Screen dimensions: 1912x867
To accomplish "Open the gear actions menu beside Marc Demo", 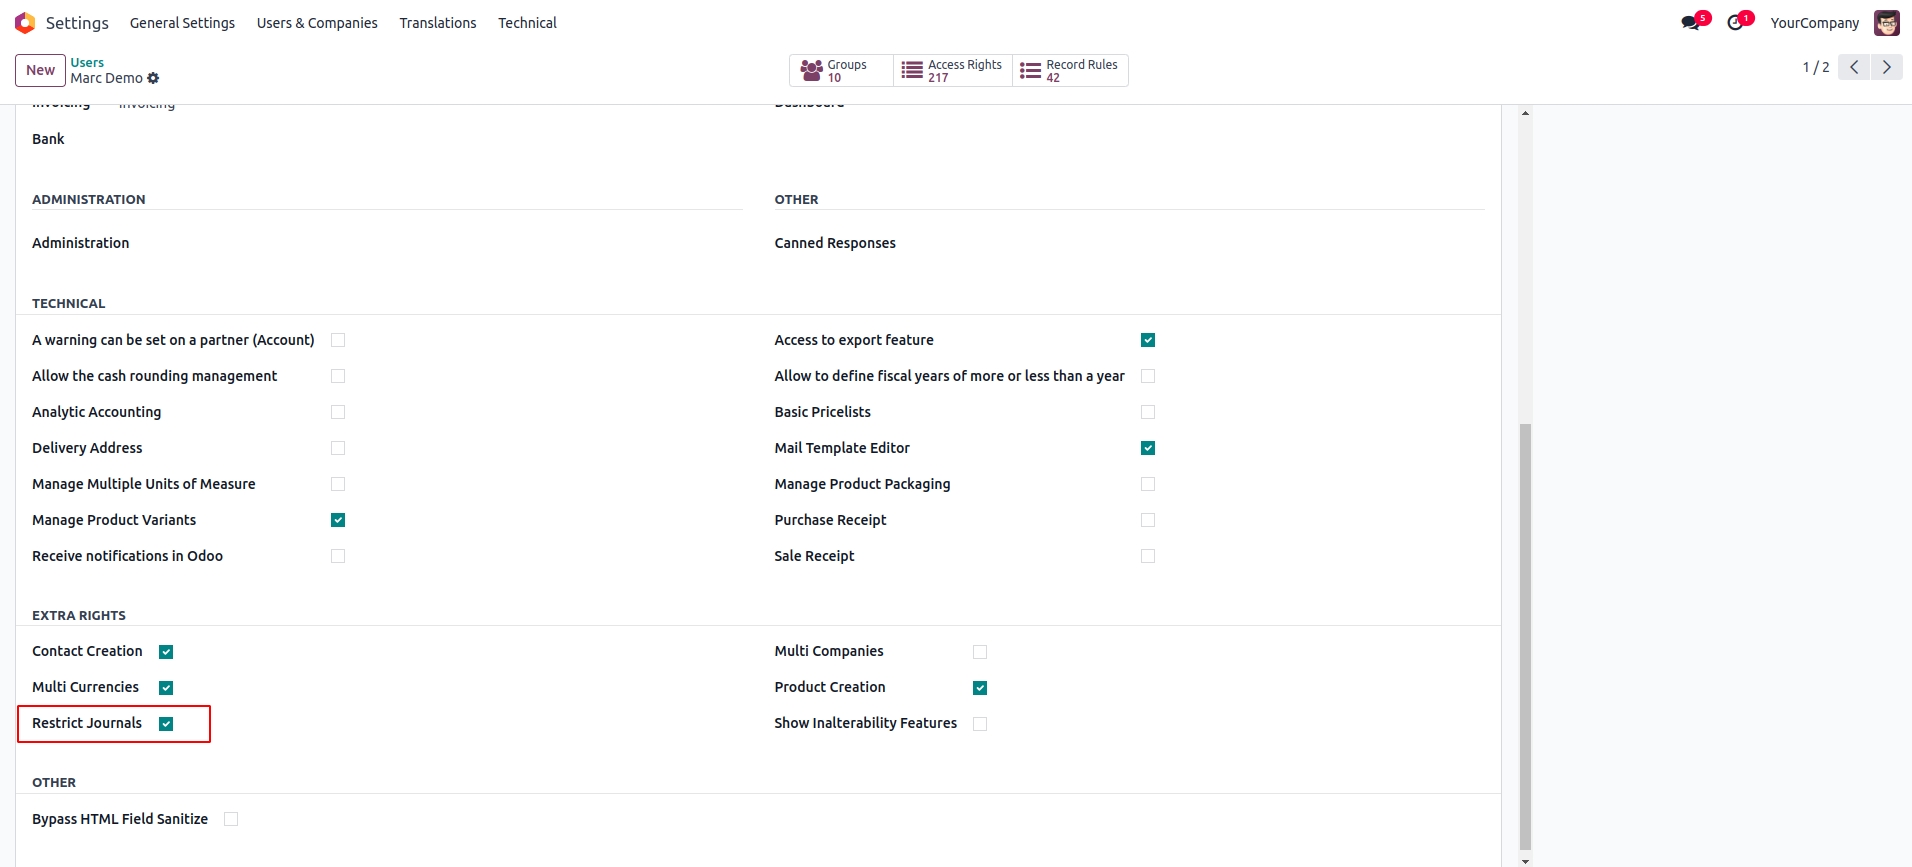I will tap(153, 78).
